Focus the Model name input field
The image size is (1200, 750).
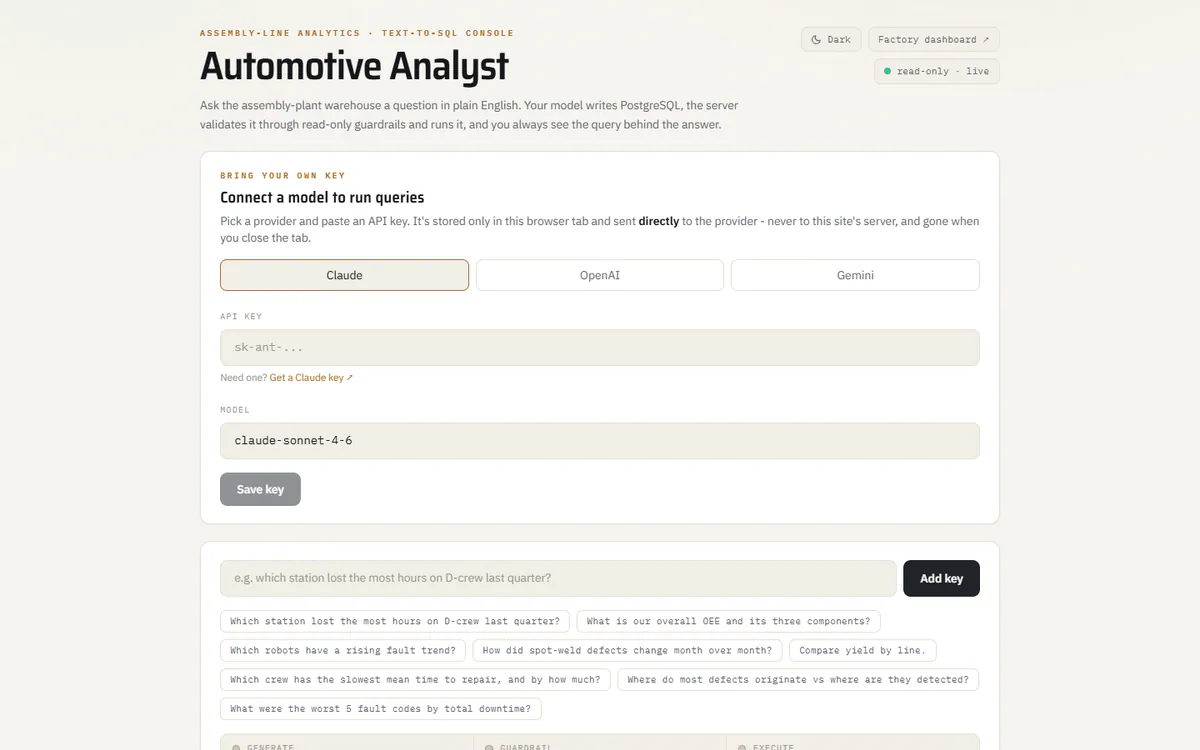click(x=600, y=441)
